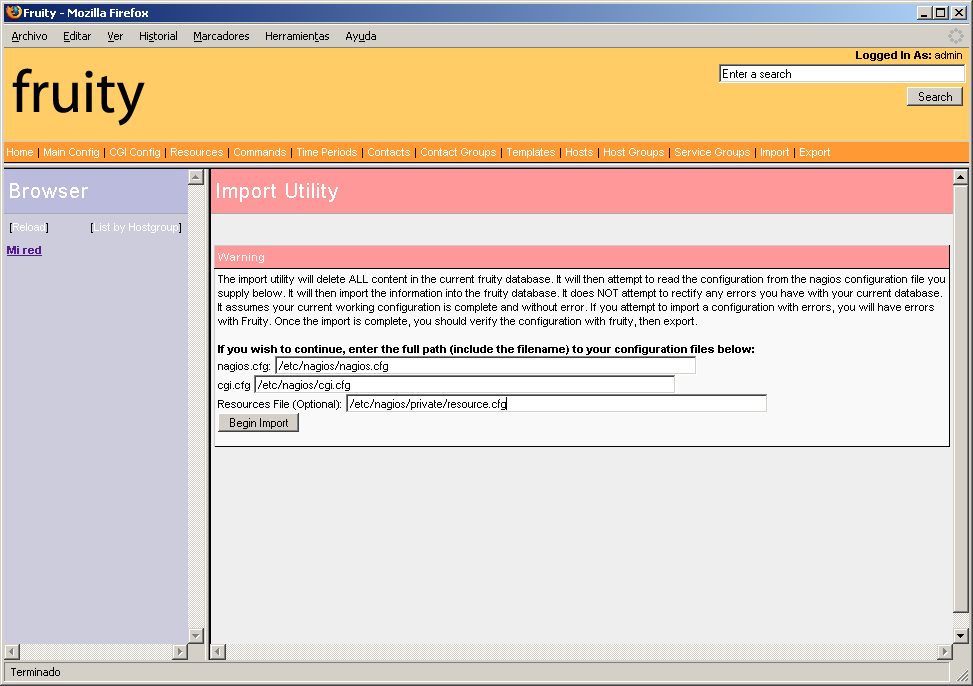Go to the Home nav link
Viewport: 973px width, 686px height.
(x=20, y=152)
